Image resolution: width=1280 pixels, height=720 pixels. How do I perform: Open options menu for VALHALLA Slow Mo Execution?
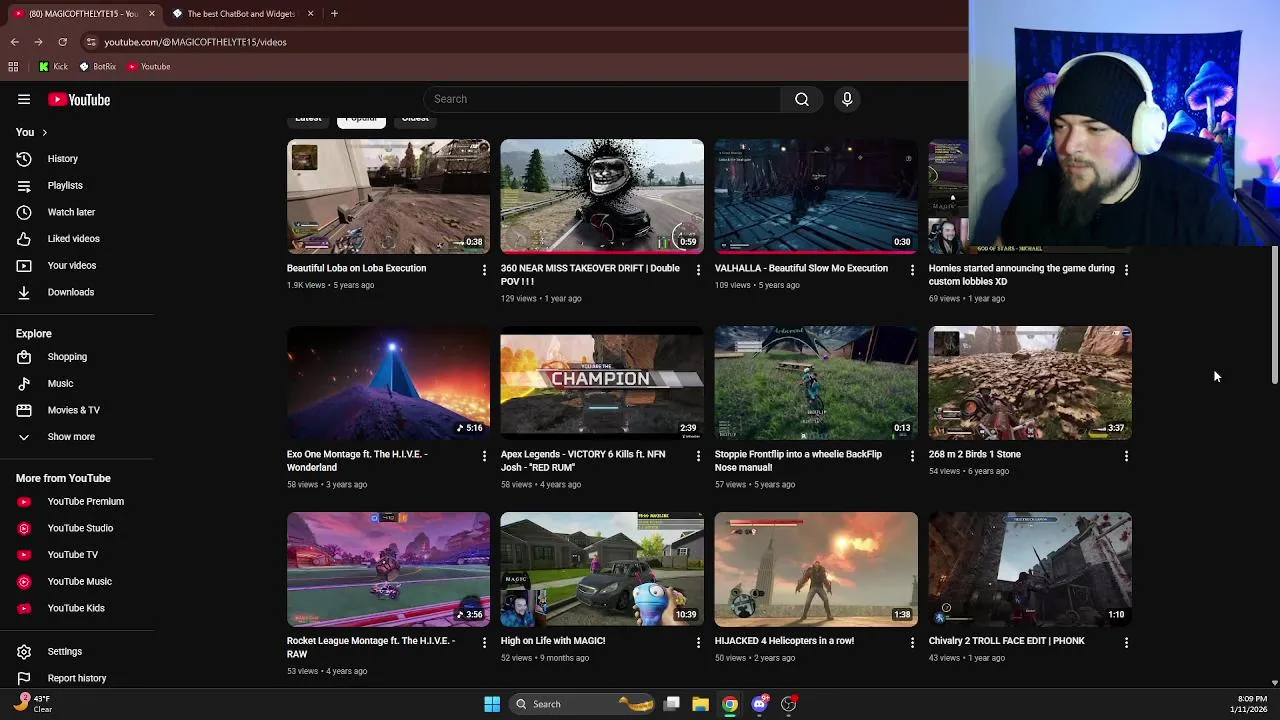pos(912,270)
